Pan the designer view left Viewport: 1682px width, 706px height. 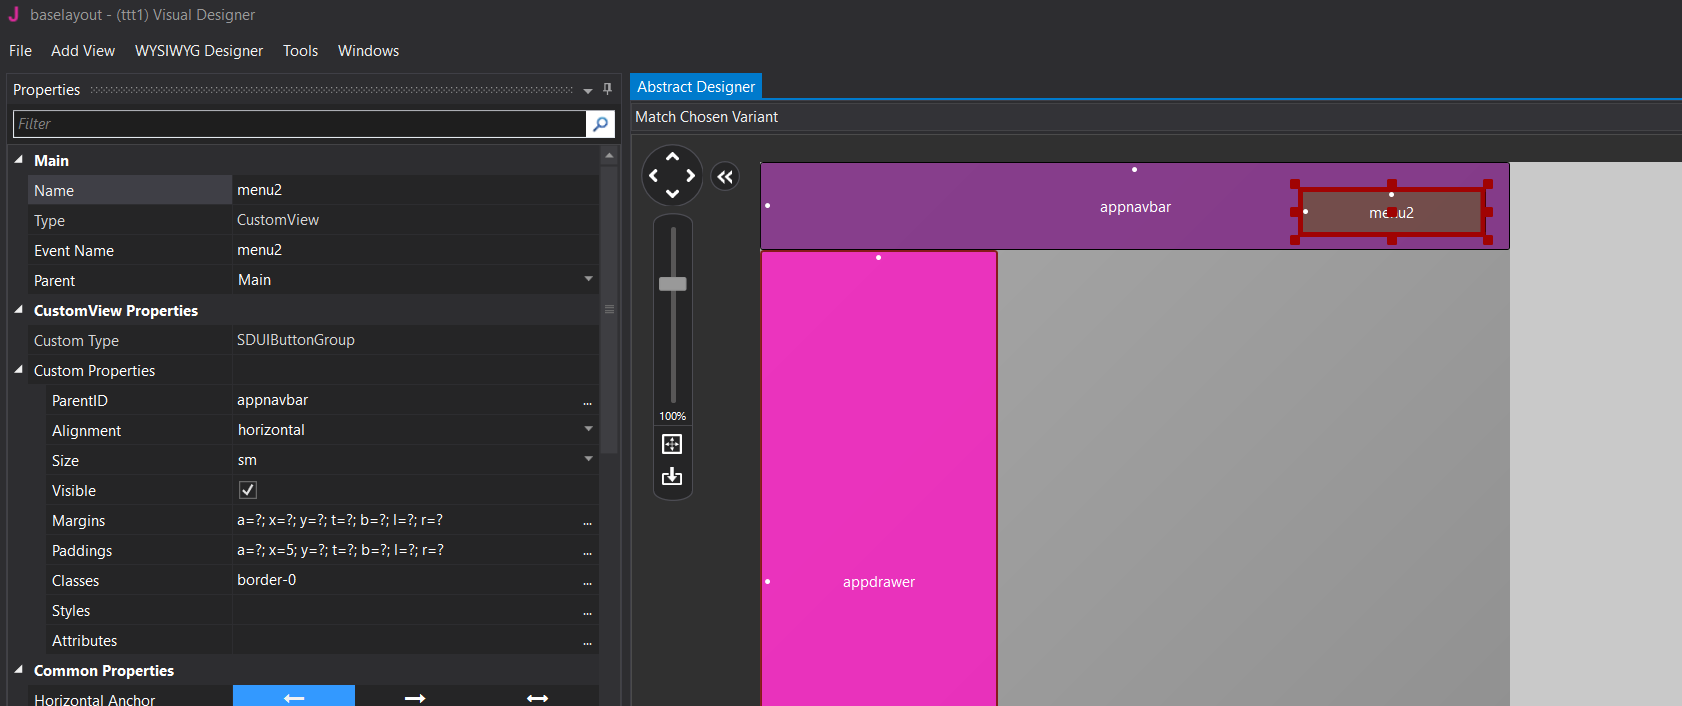(x=654, y=175)
